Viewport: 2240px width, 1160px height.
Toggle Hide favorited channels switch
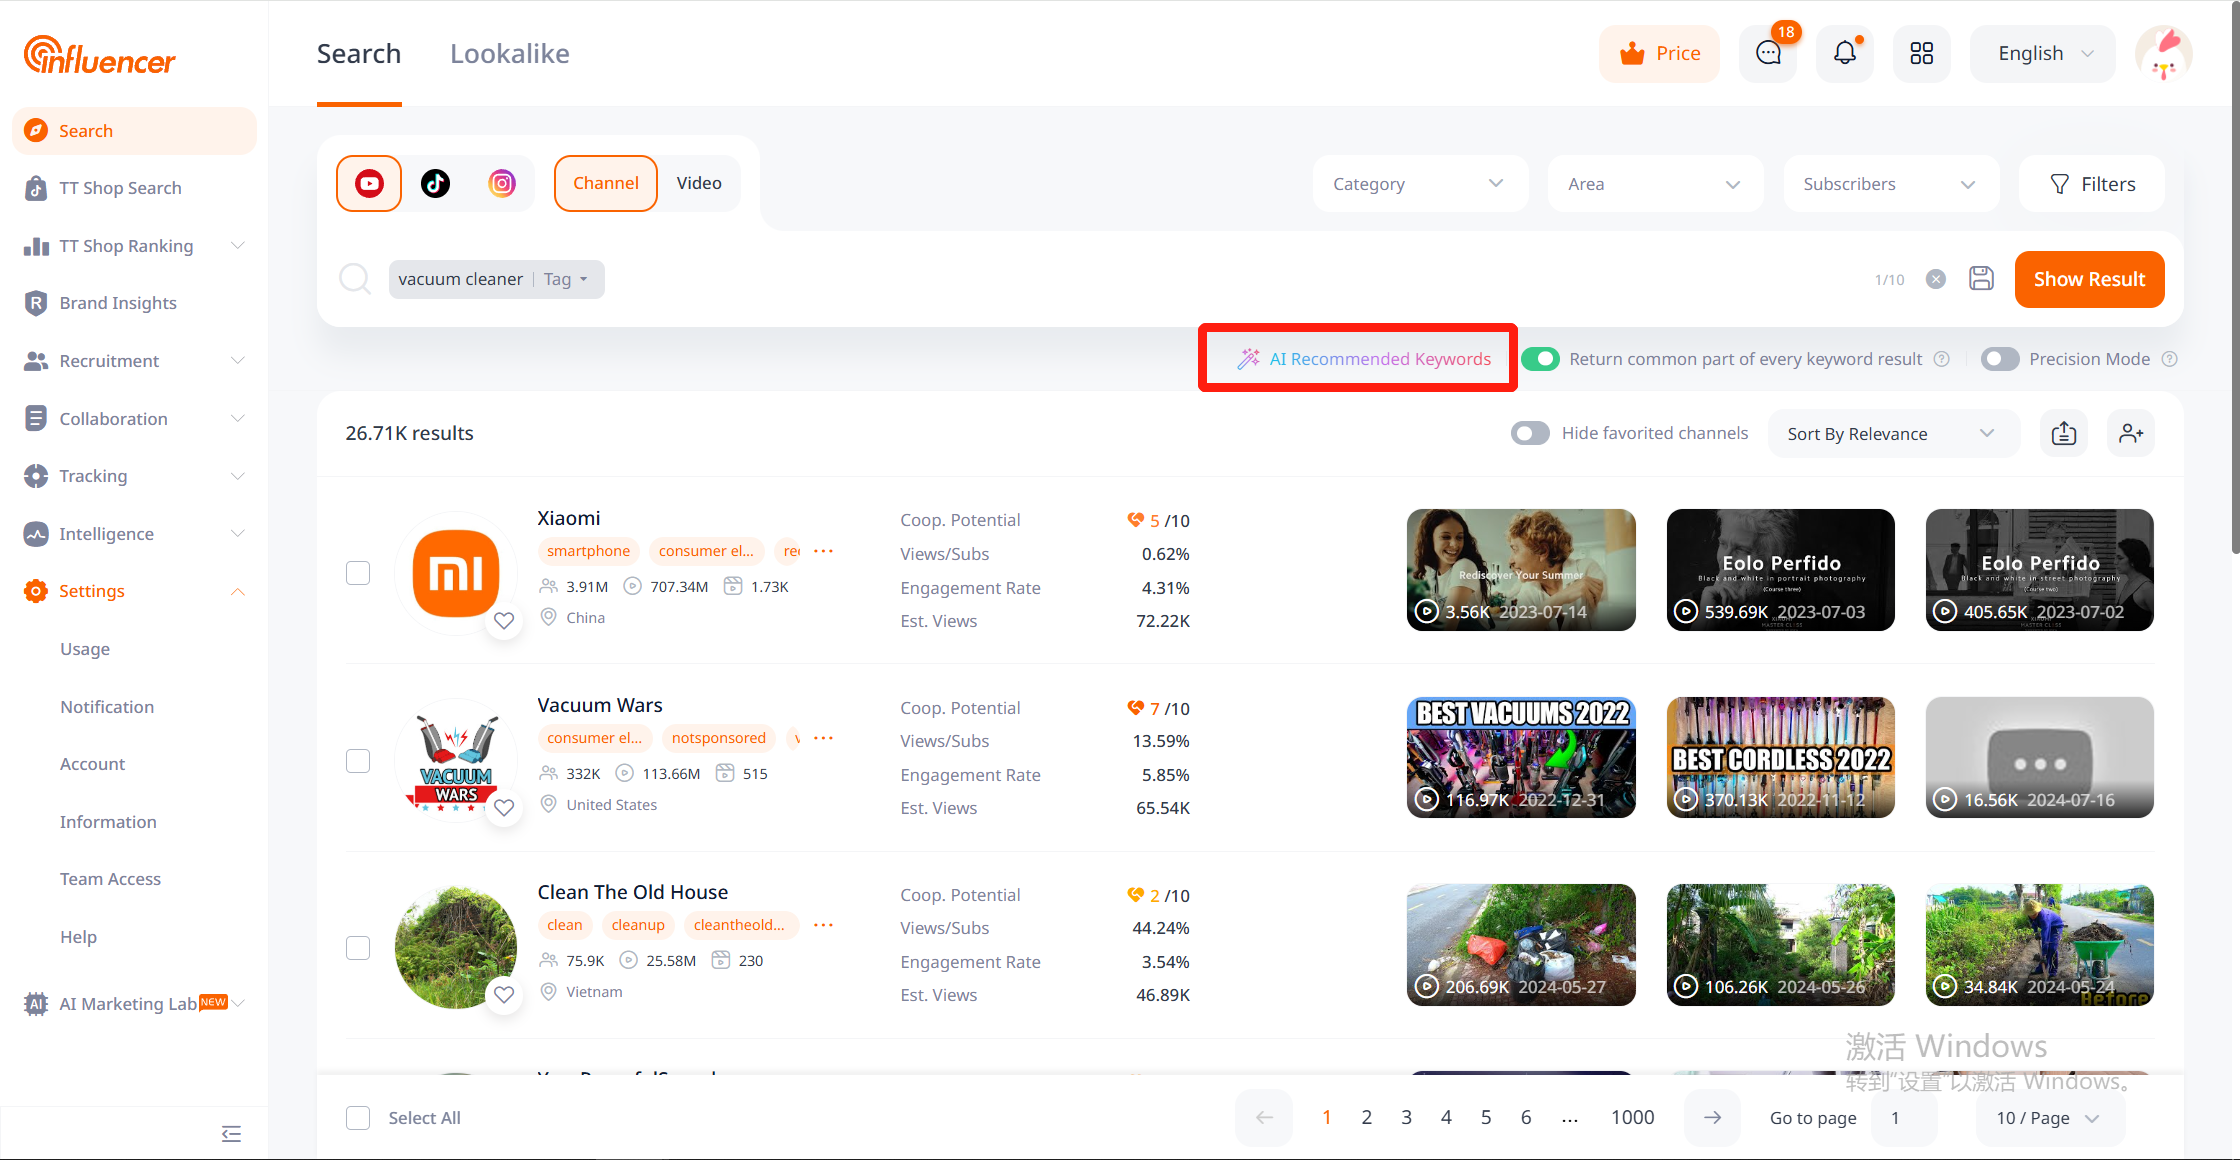(x=1530, y=433)
